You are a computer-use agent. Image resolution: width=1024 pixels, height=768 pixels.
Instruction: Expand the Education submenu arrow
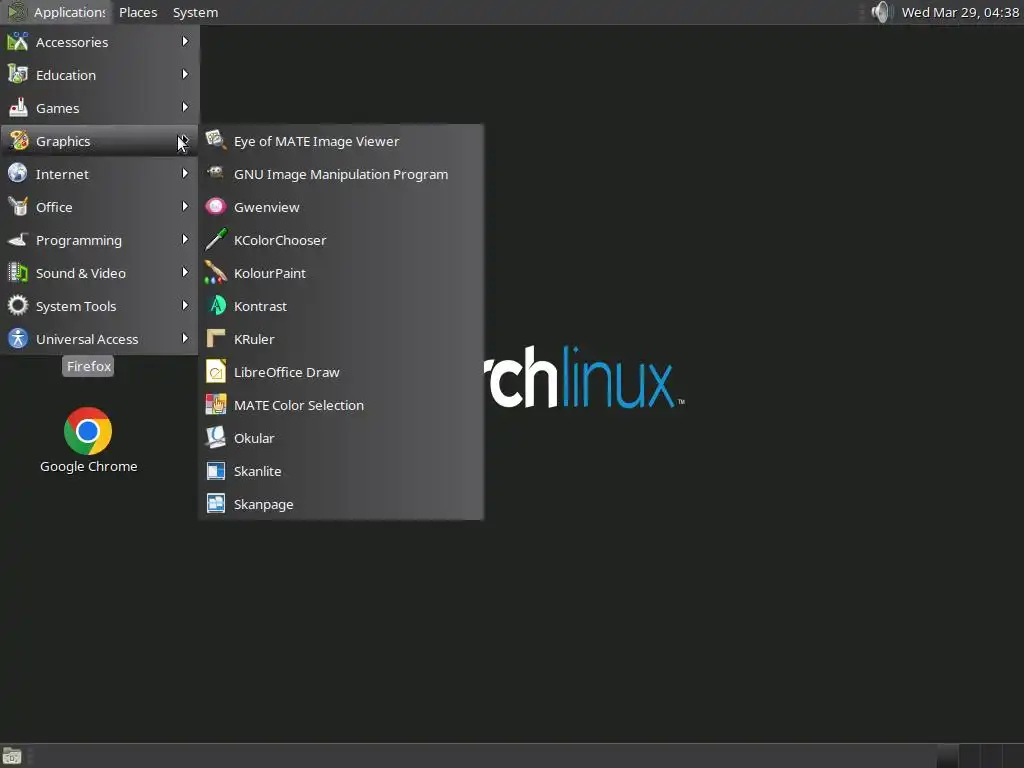185,74
